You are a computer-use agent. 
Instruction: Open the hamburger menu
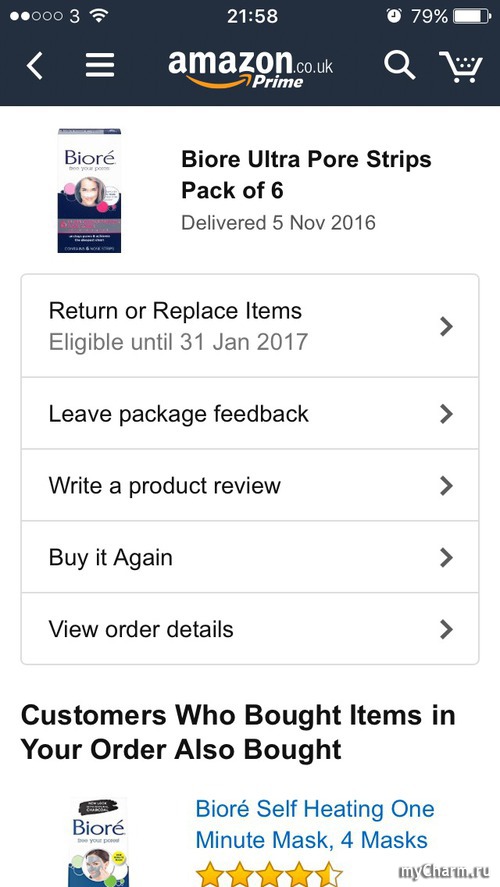100,65
